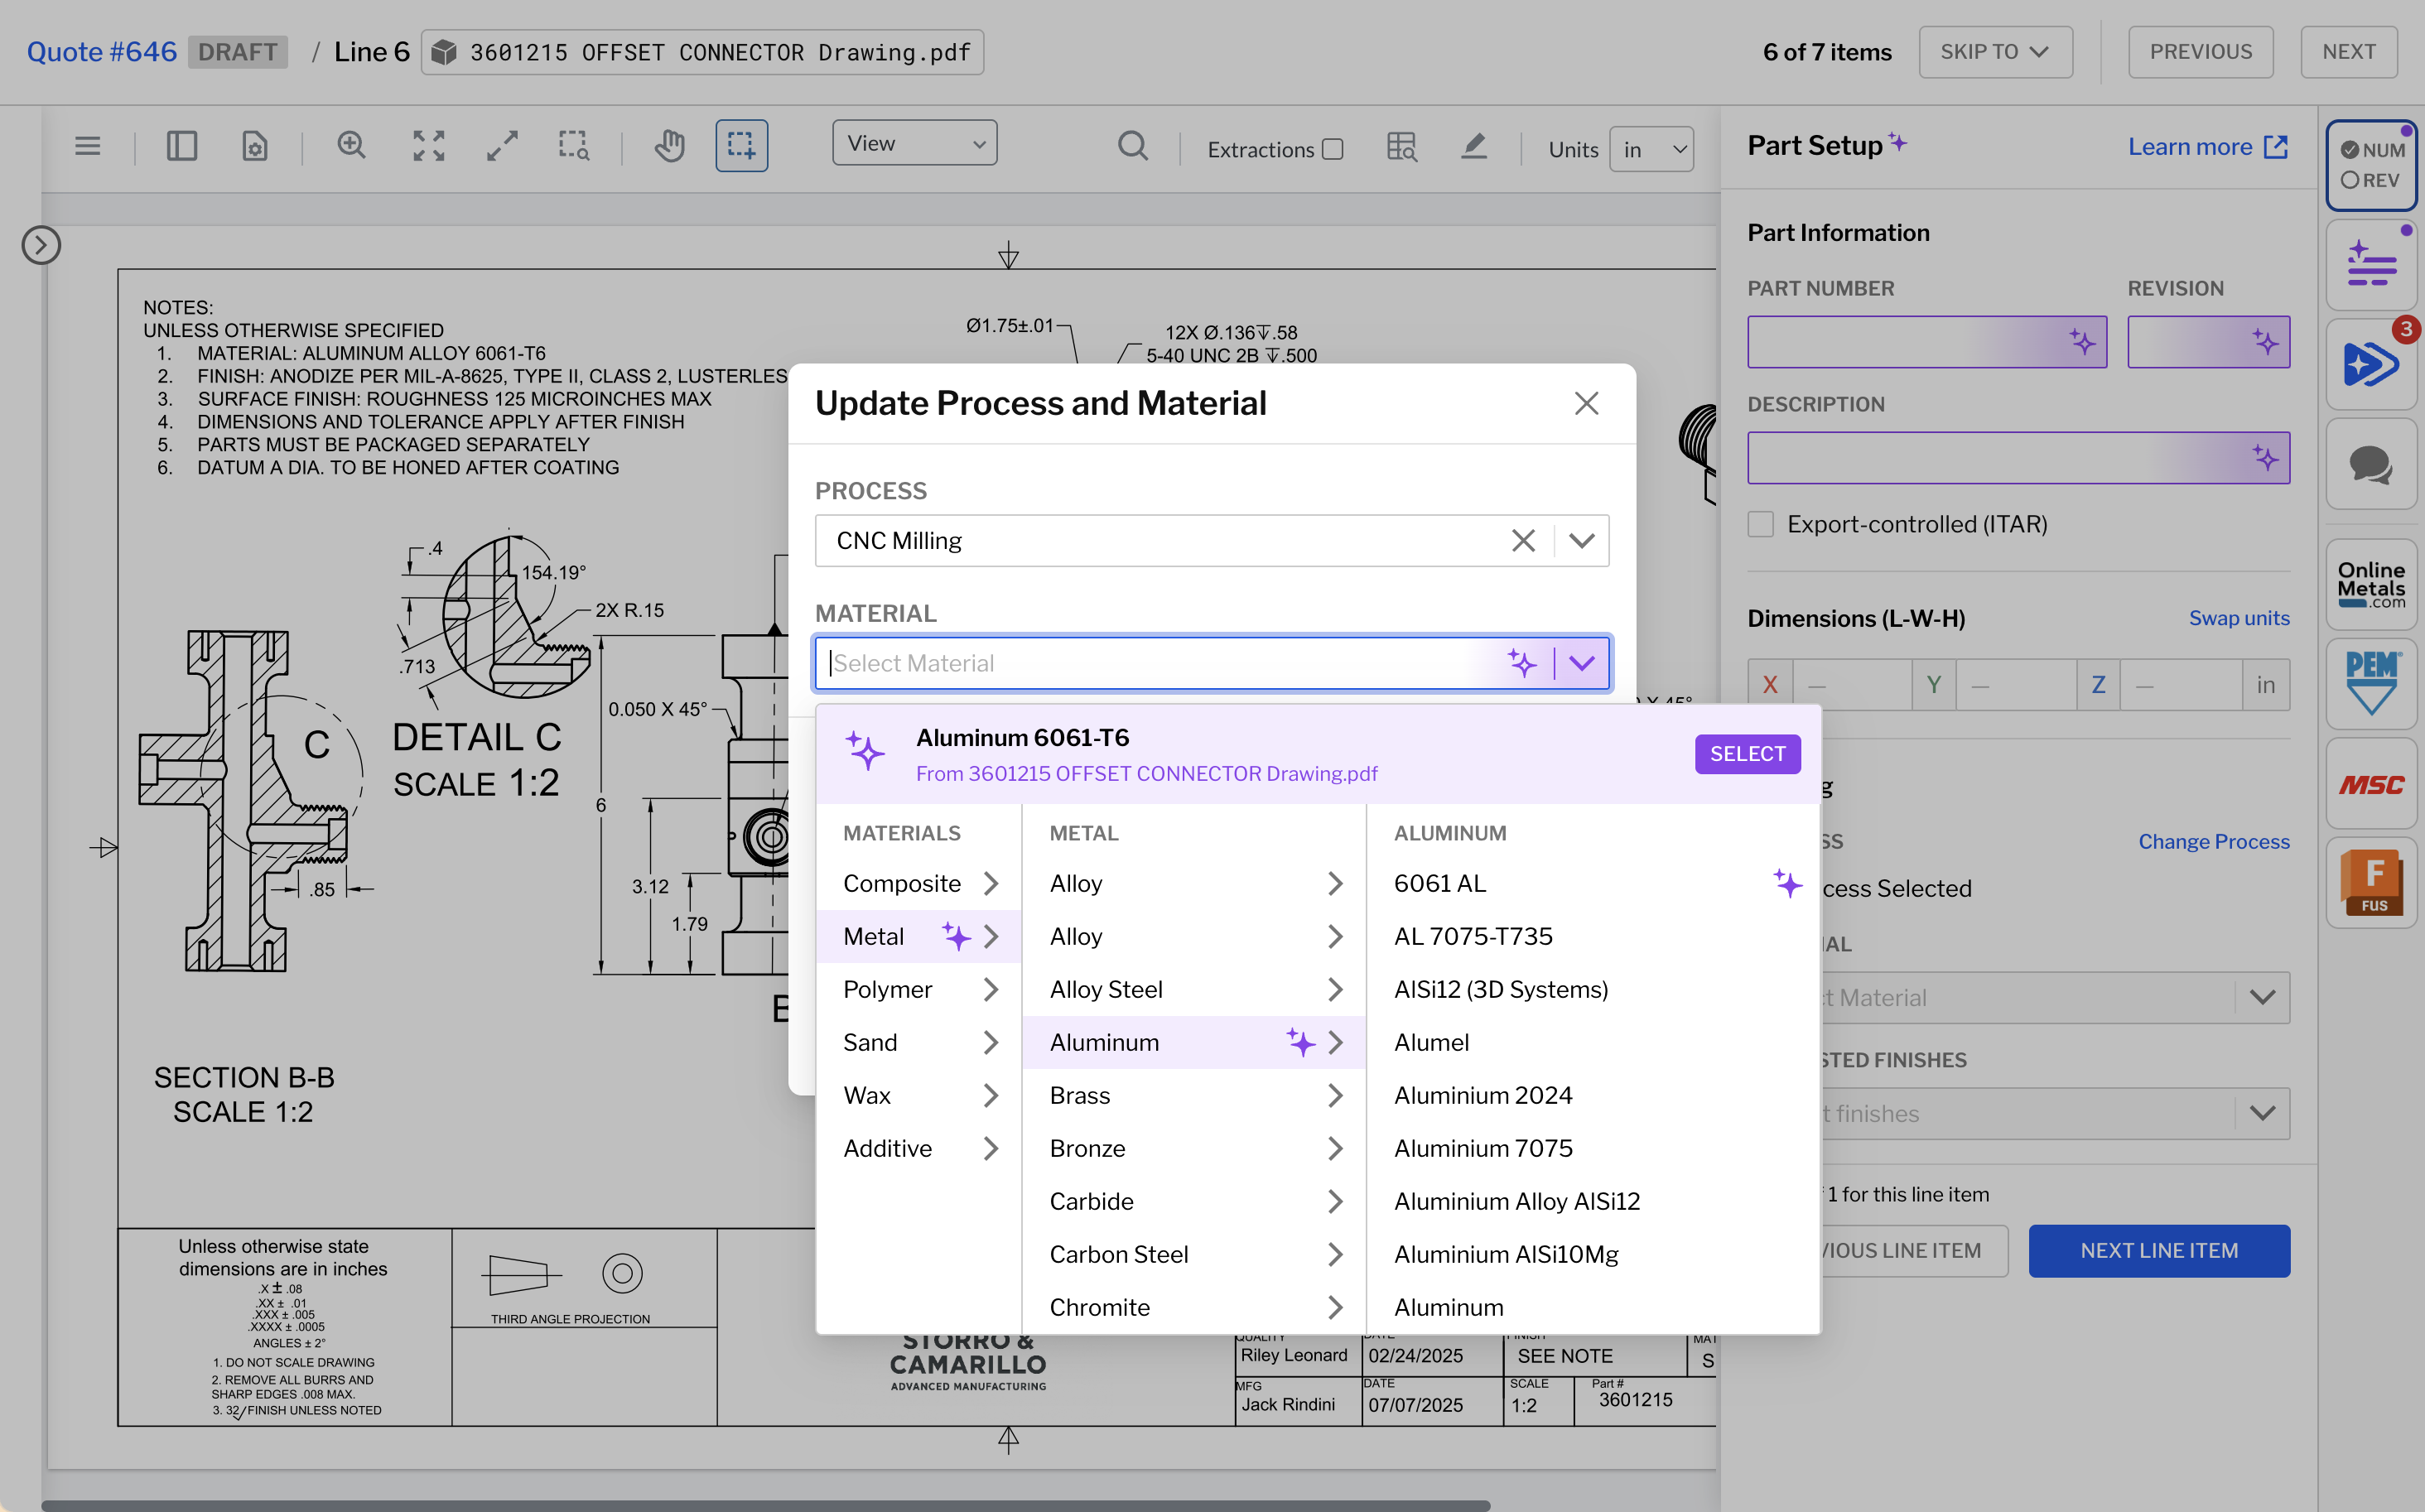Click the Change Process link
Viewport: 2425px width, 1512px height.
2214,842
